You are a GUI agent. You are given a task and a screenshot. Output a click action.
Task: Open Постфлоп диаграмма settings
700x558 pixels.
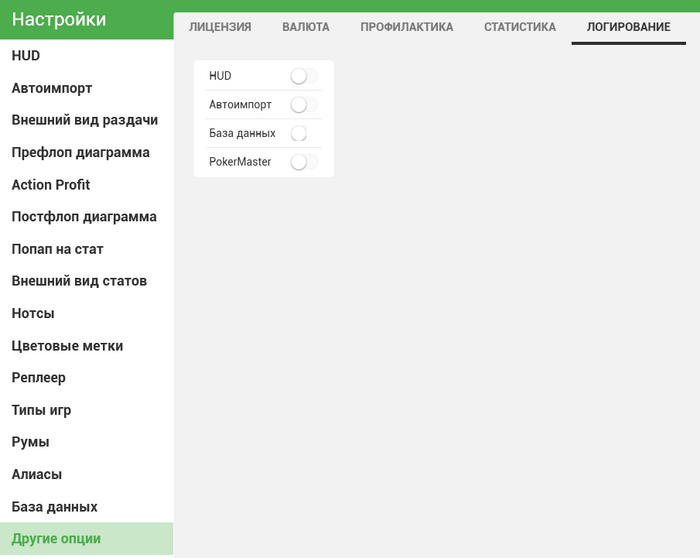(x=87, y=217)
